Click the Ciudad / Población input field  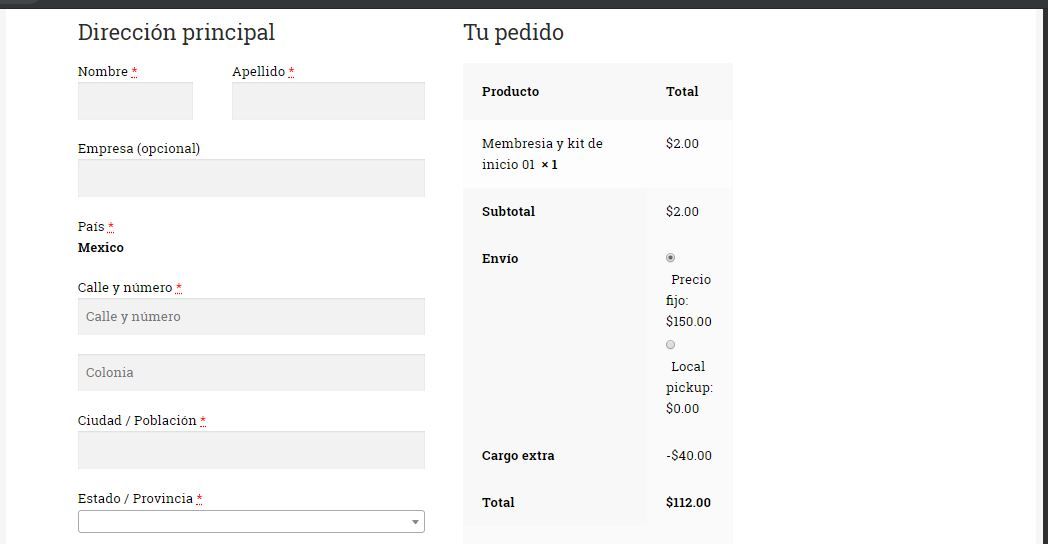tap(251, 450)
